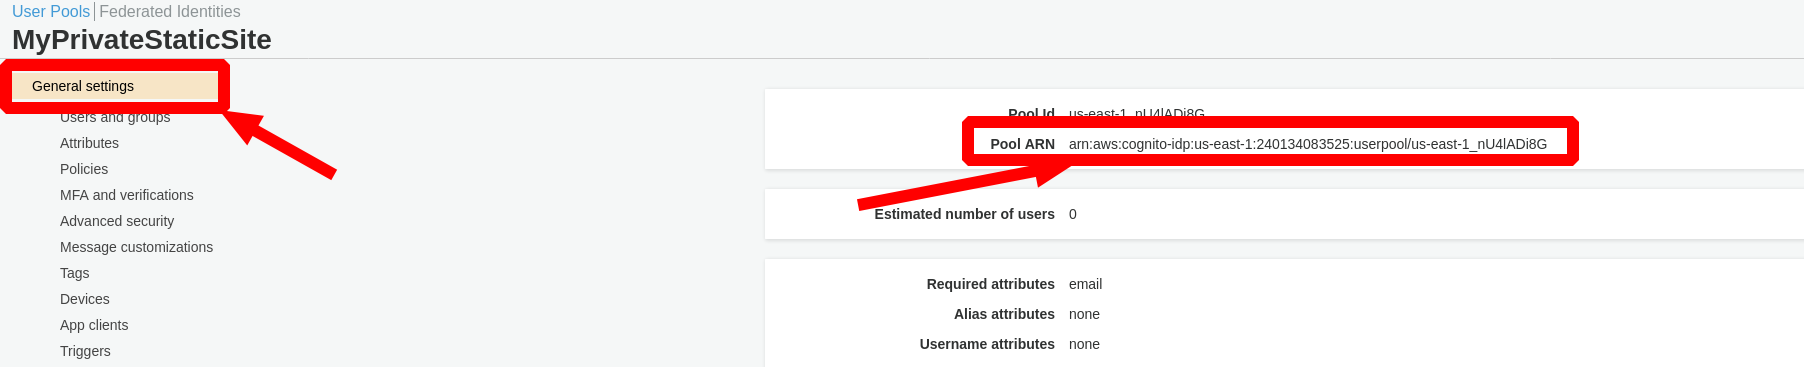The image size is (1804, 367).
Task: Select General settings in the sidebar
Action: (x=115, y=86)
